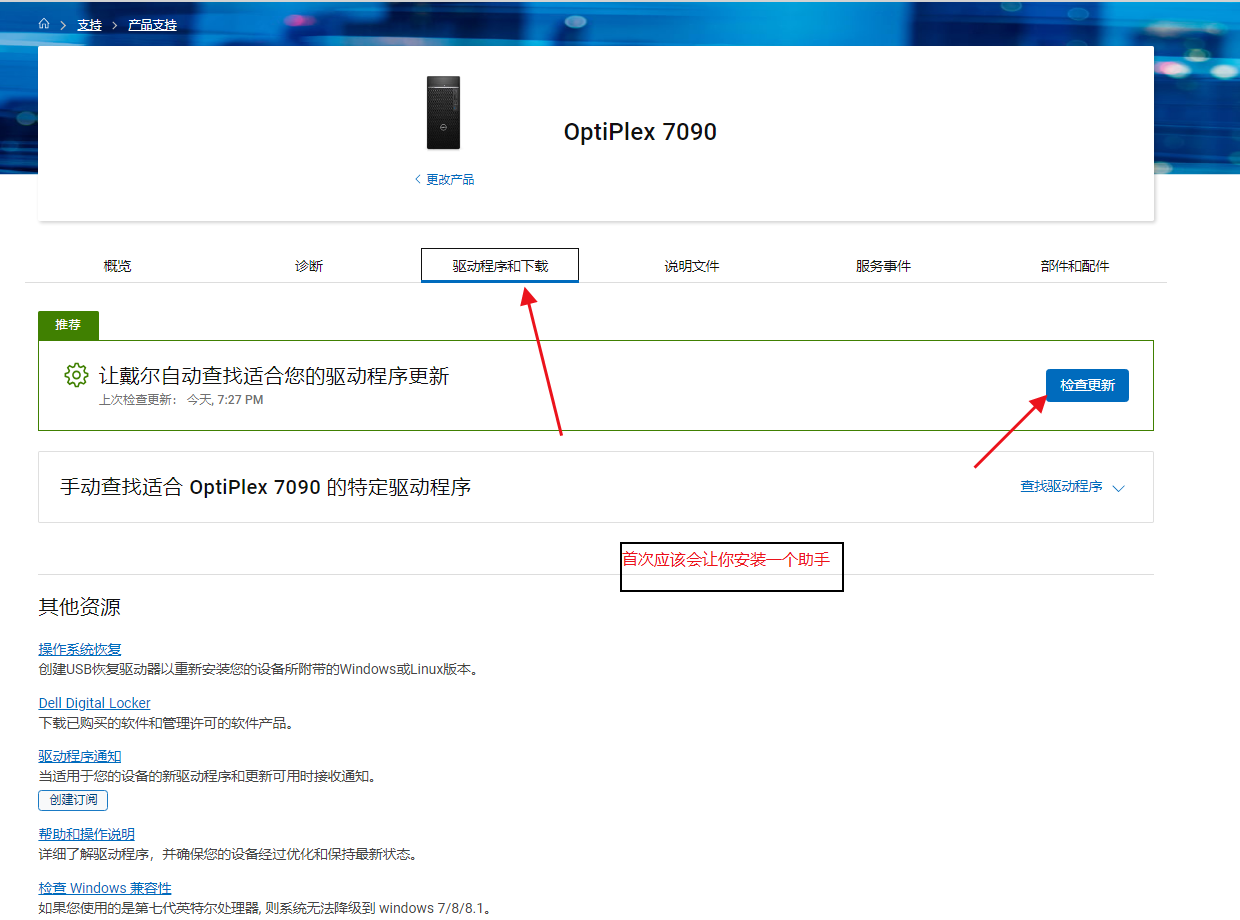Click the 其他资源 heading
Image resolution: width=1240 pixels, height=920 pixels.
[x=79, y=608]
